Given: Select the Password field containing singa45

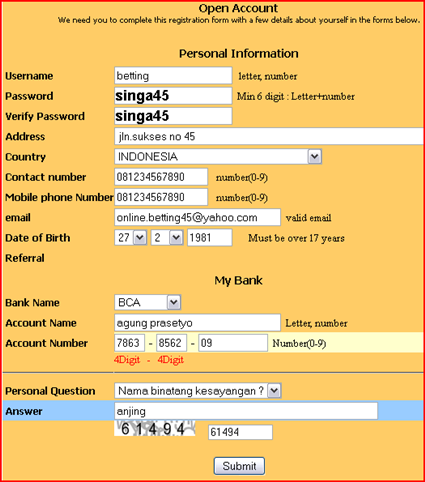Looking at the screenshot, I should coord(173,96).
